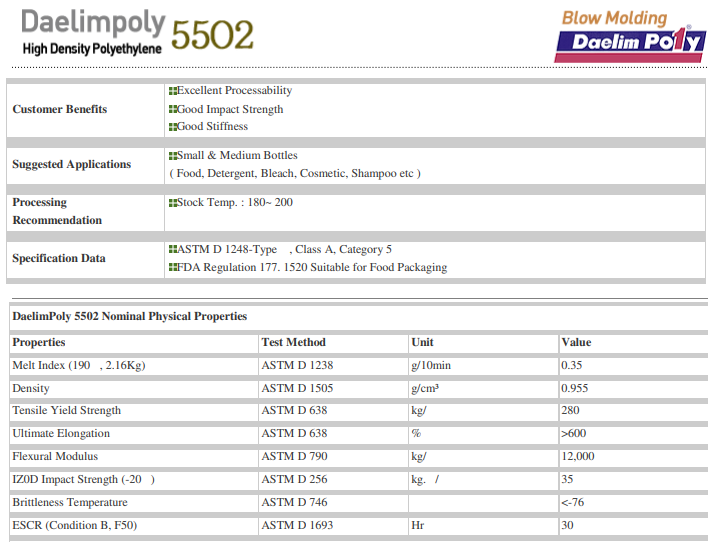Viewport: 708px width, 542px height.
Task: Click the Excellent Processability bullet
Action: [x=230, y=90]
